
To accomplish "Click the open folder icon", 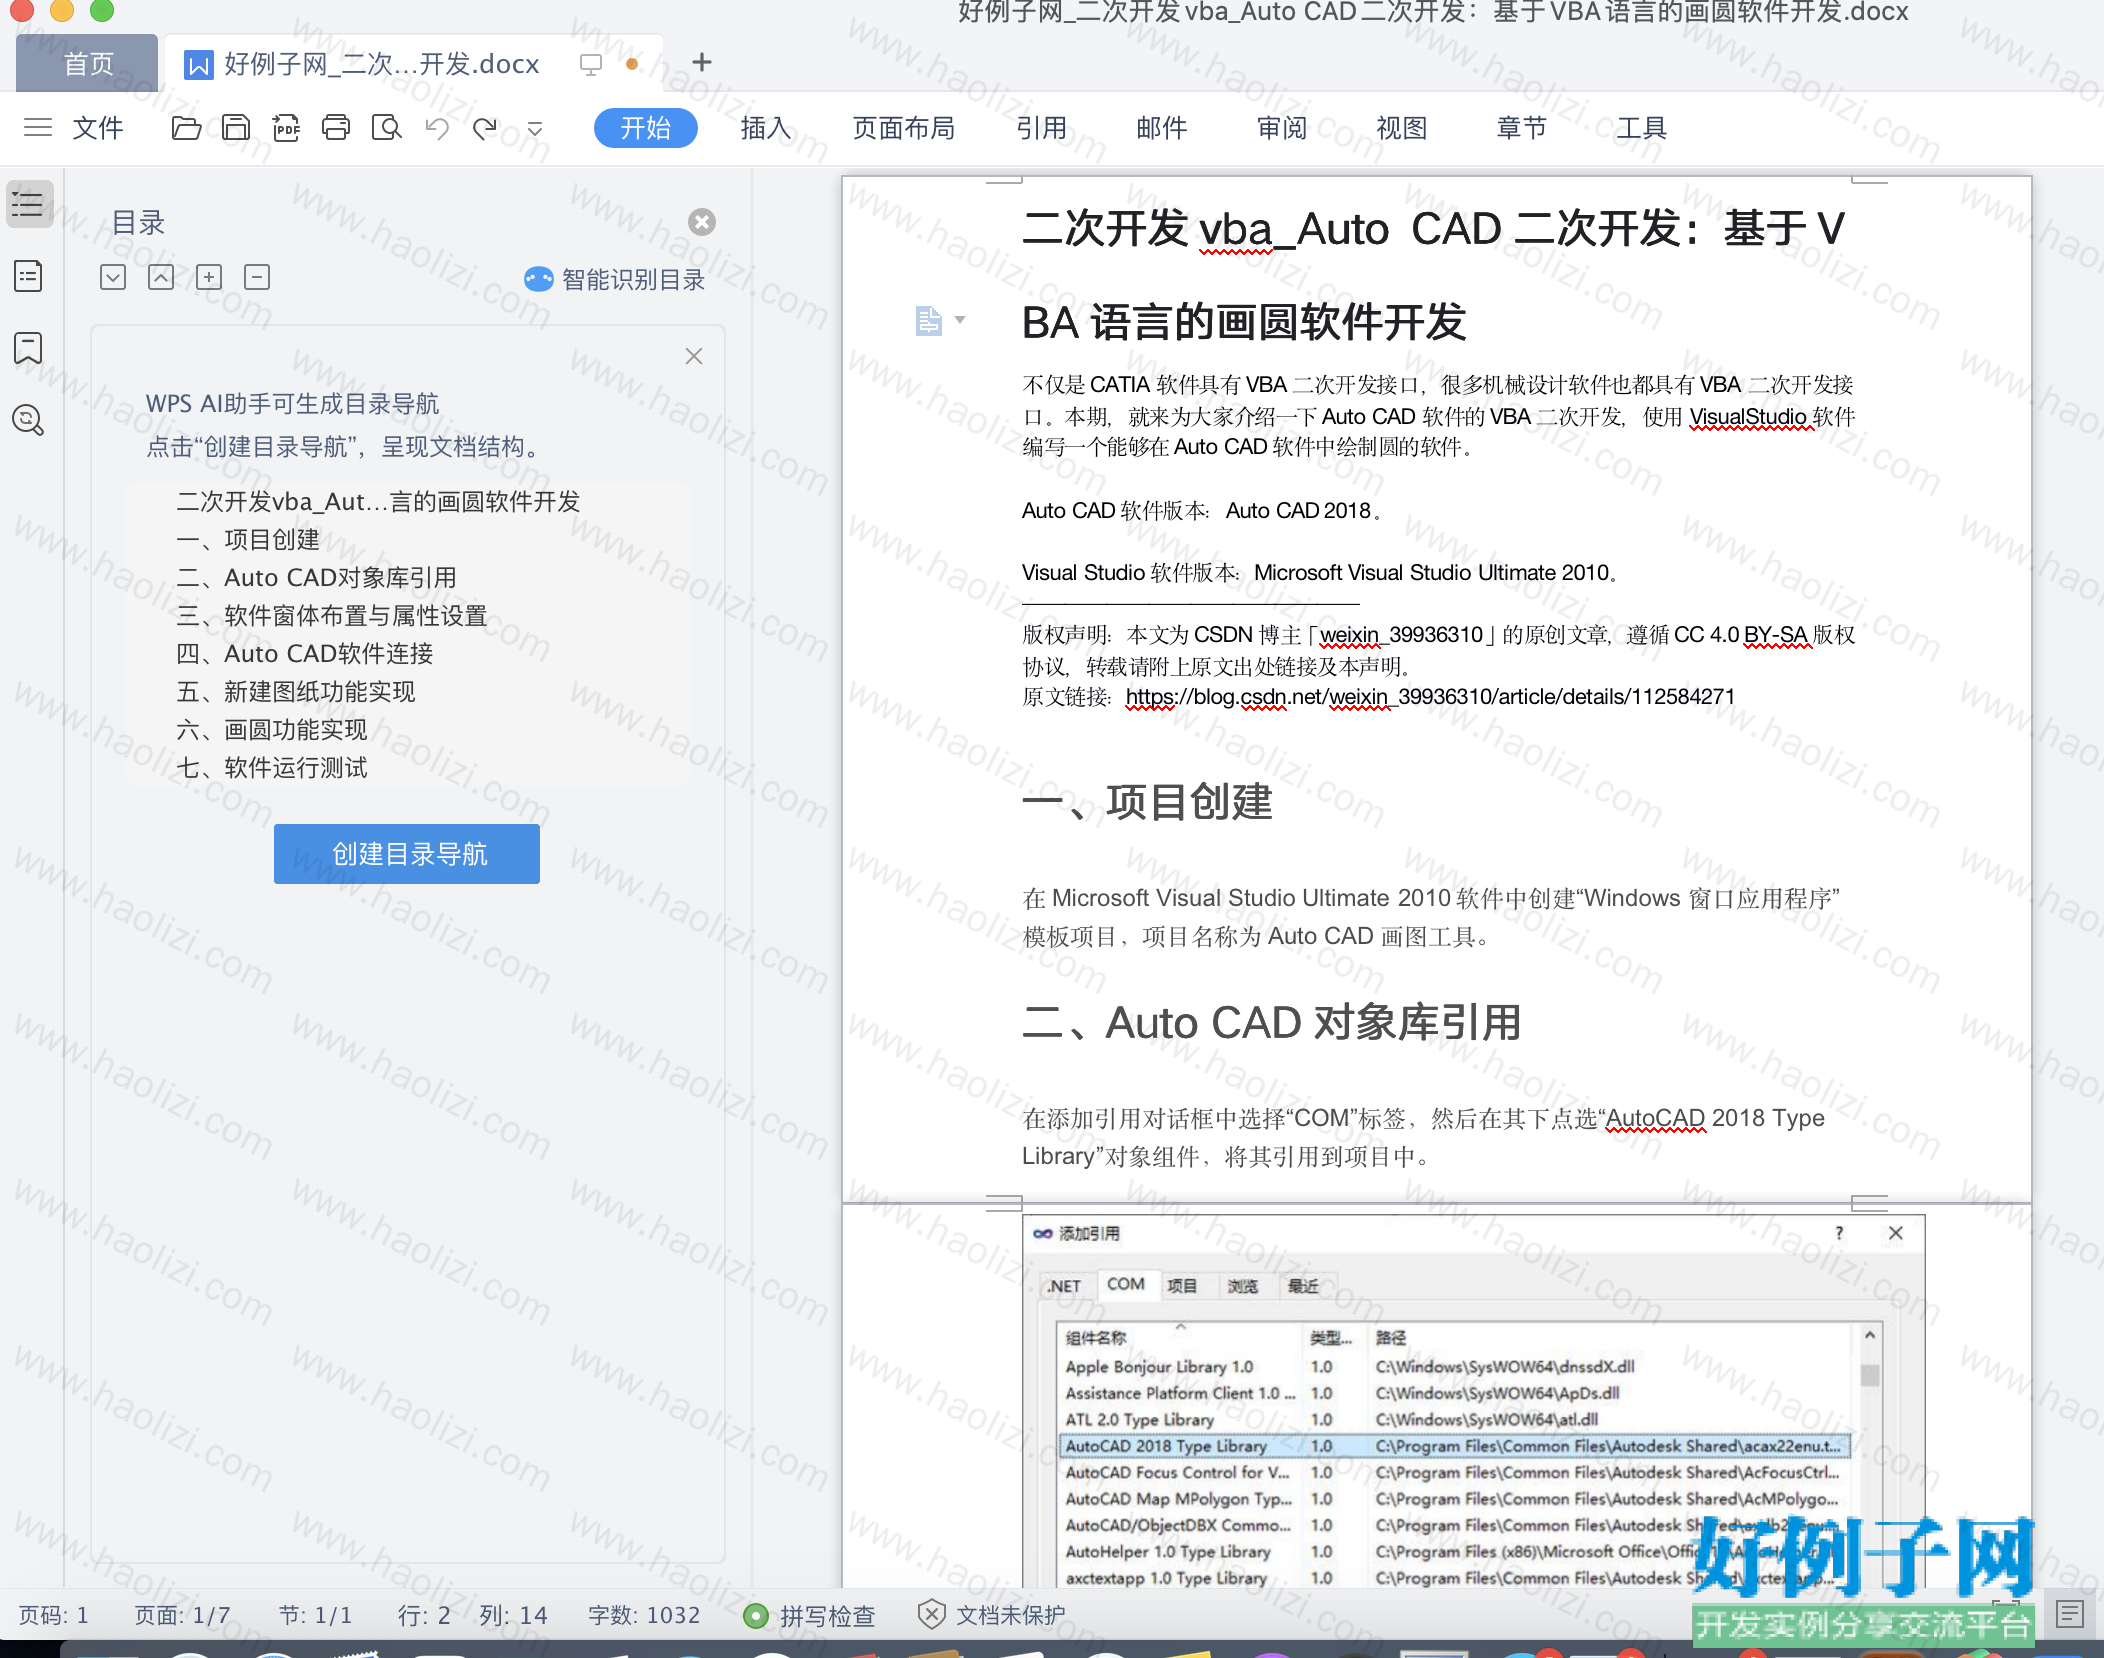I will 186,128.
